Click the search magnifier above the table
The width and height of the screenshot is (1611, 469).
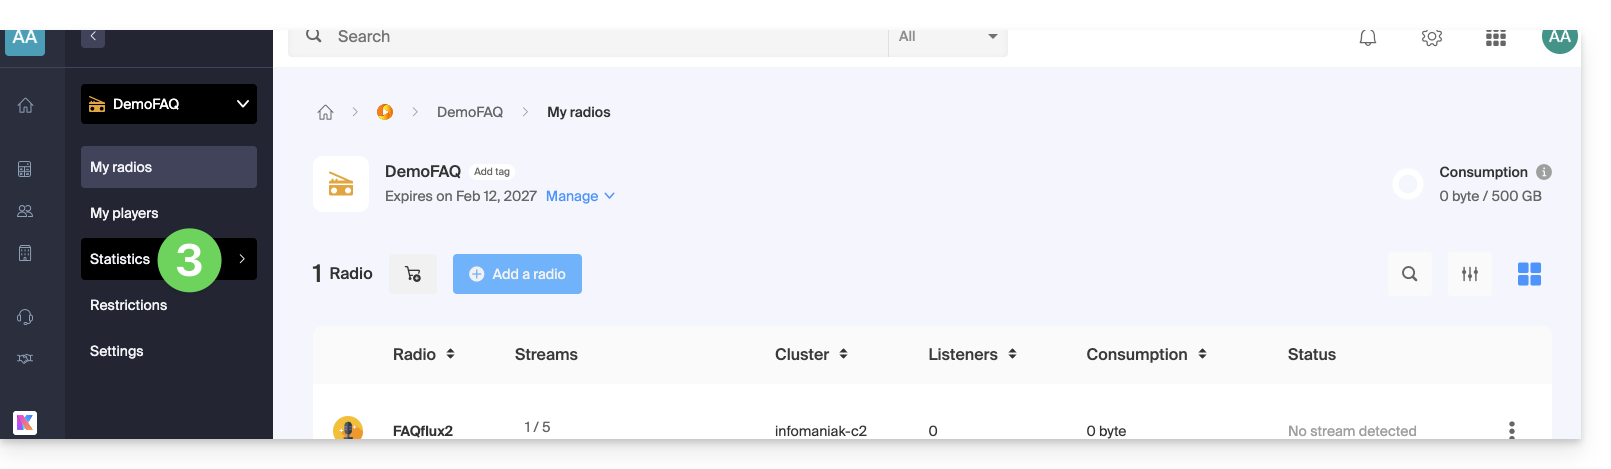[x=1409, y=274]
